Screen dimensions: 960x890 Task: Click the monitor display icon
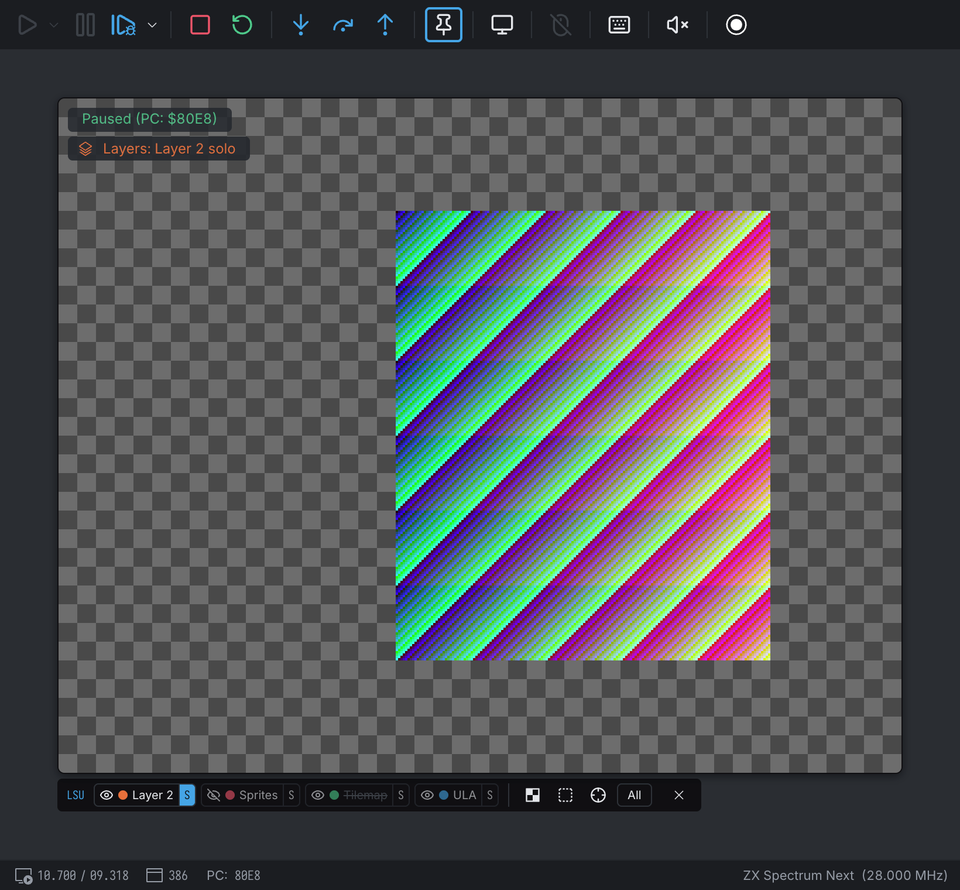[x=502, y=25]
